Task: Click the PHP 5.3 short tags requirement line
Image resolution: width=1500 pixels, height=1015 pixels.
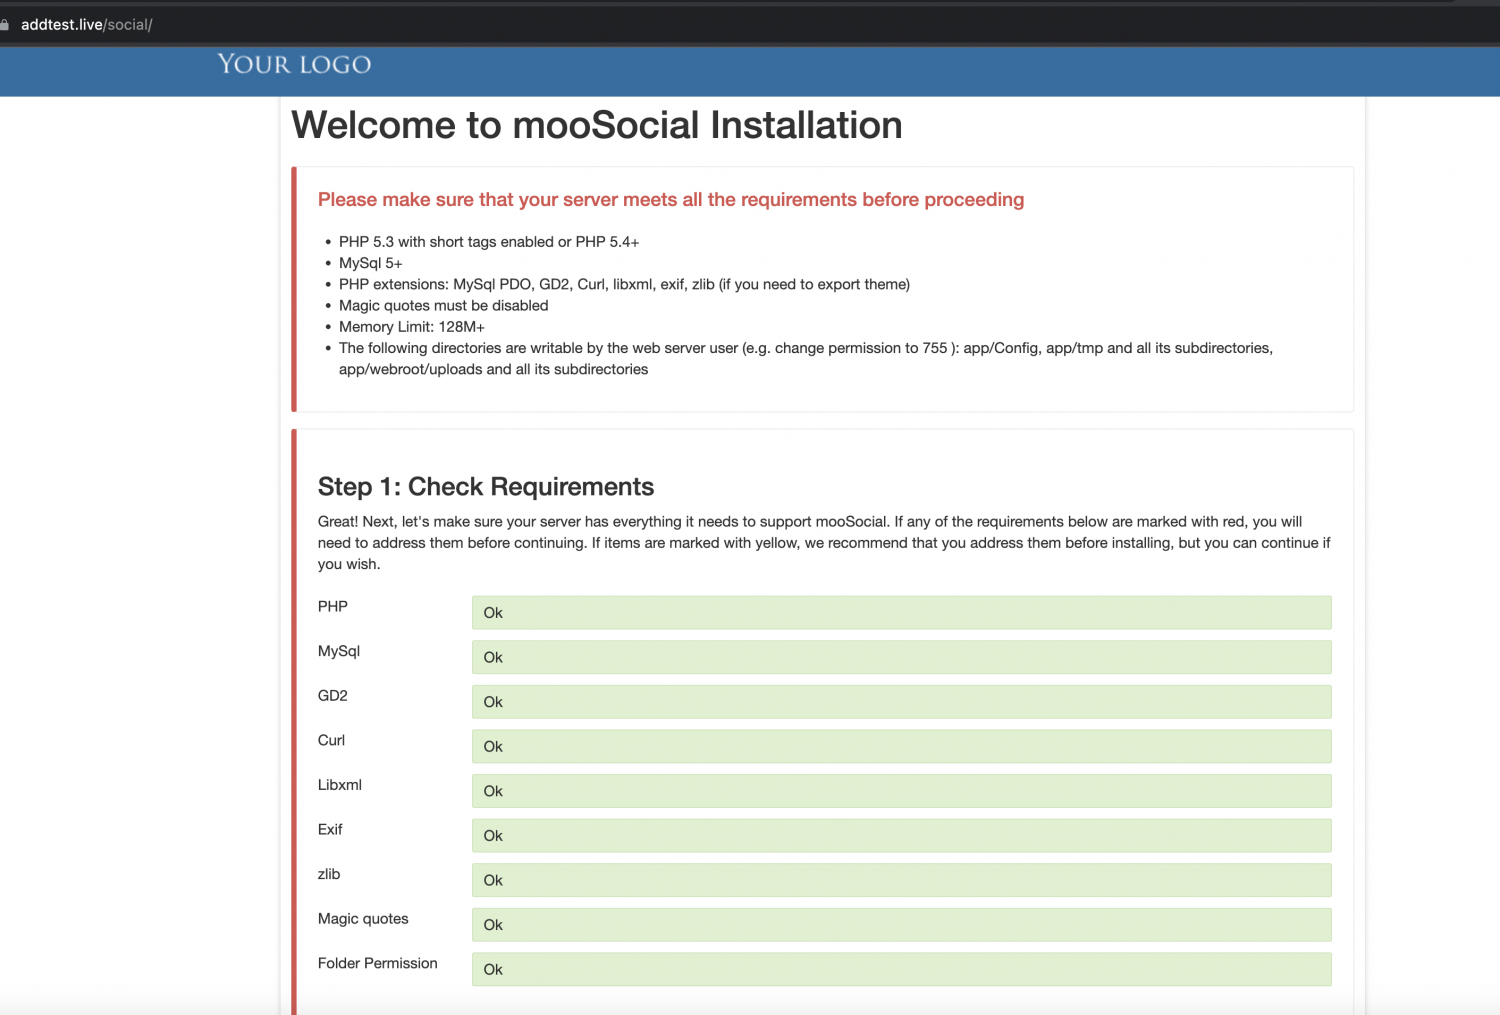Action: pyautogui.click(x=489, y=242)
